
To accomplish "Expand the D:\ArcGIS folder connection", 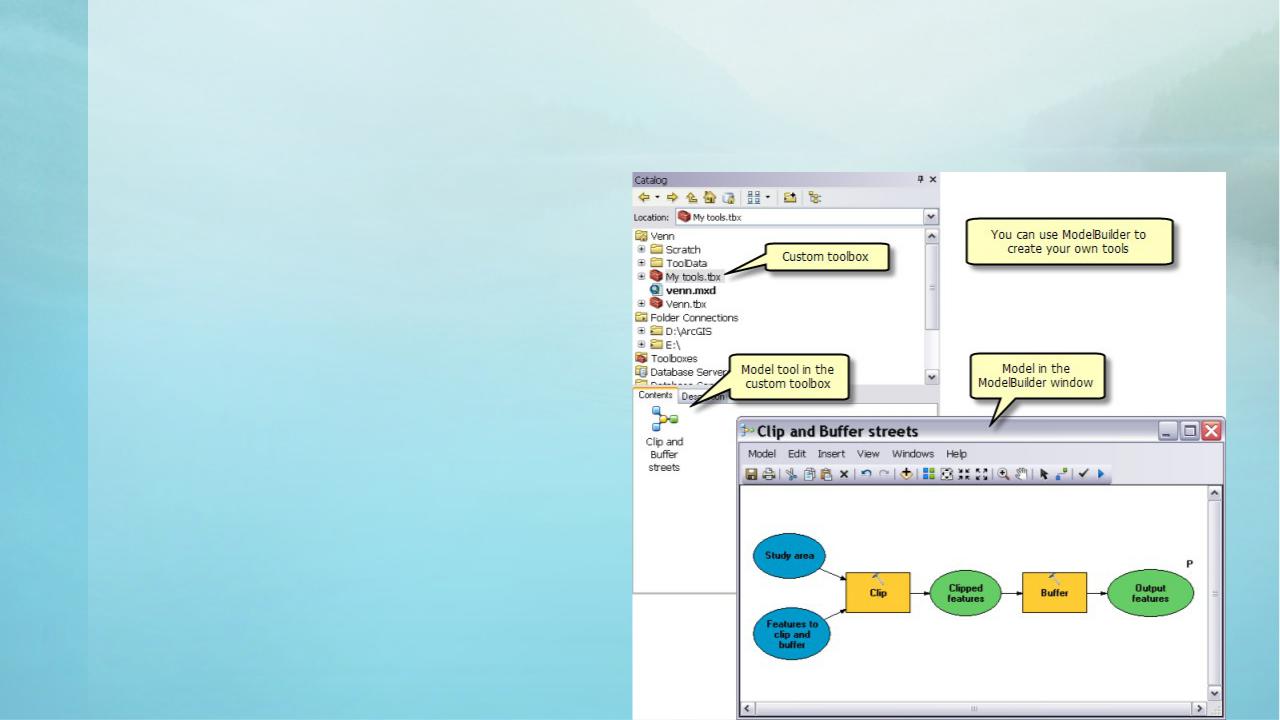I will [x=641, y=331].
